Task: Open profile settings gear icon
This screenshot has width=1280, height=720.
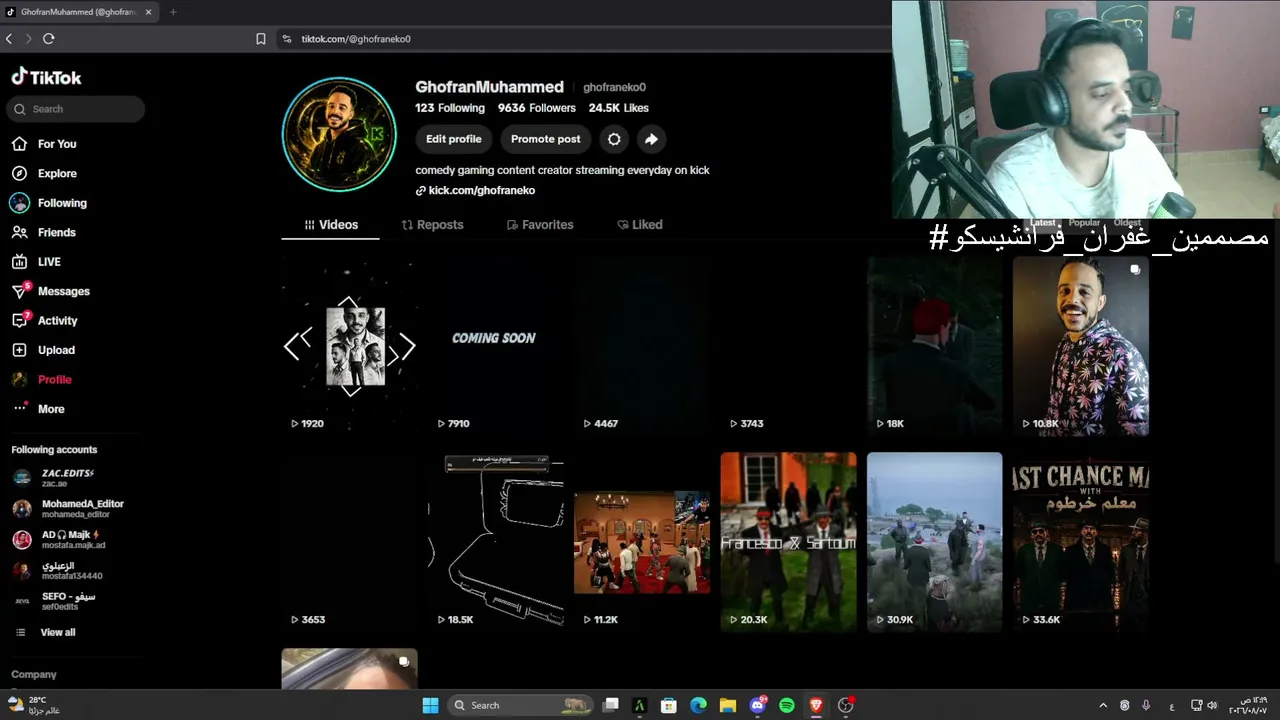Action: [614, 139]
